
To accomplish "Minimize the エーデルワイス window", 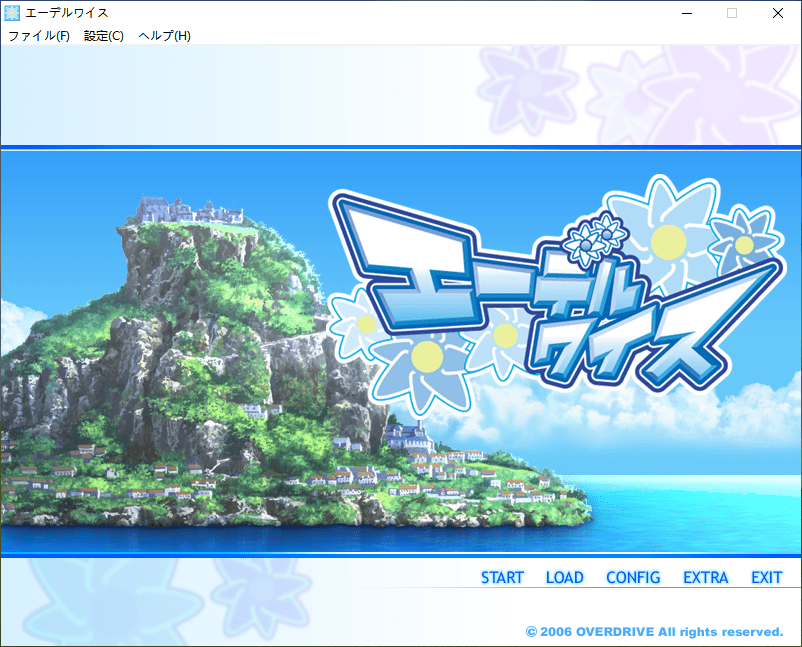I will (x=686, y=13).
